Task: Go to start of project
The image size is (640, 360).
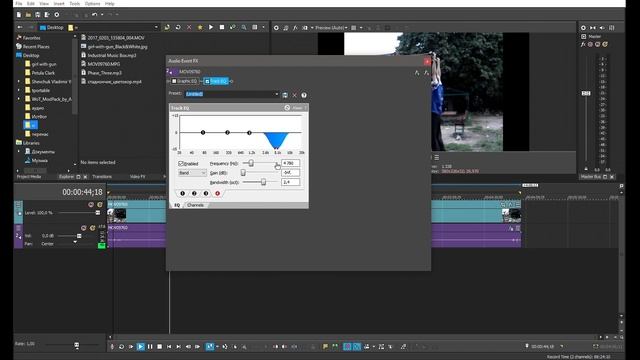Action: [169, 347]
